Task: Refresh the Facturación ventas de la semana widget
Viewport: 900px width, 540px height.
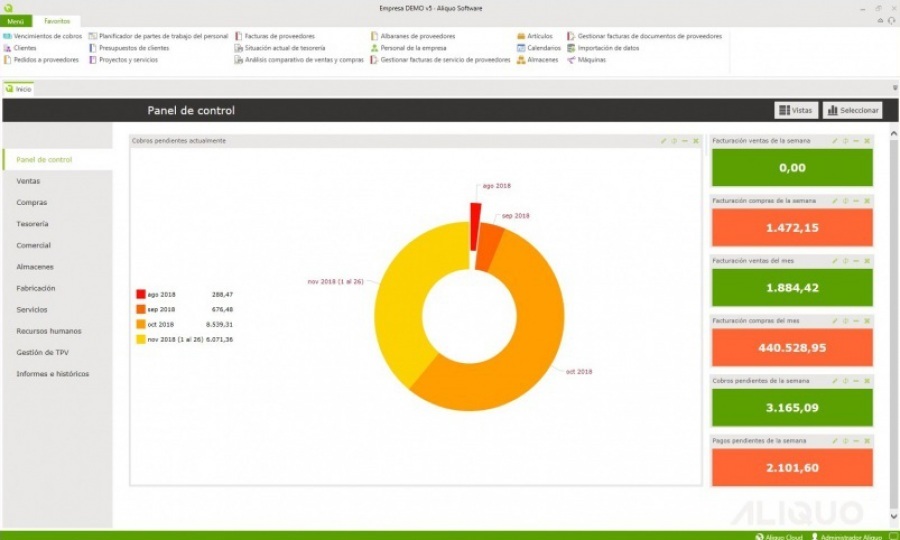Action: point(844,141)
